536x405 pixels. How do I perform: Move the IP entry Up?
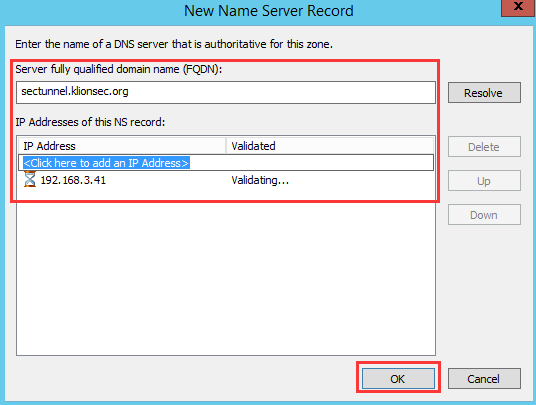point(484,180)
